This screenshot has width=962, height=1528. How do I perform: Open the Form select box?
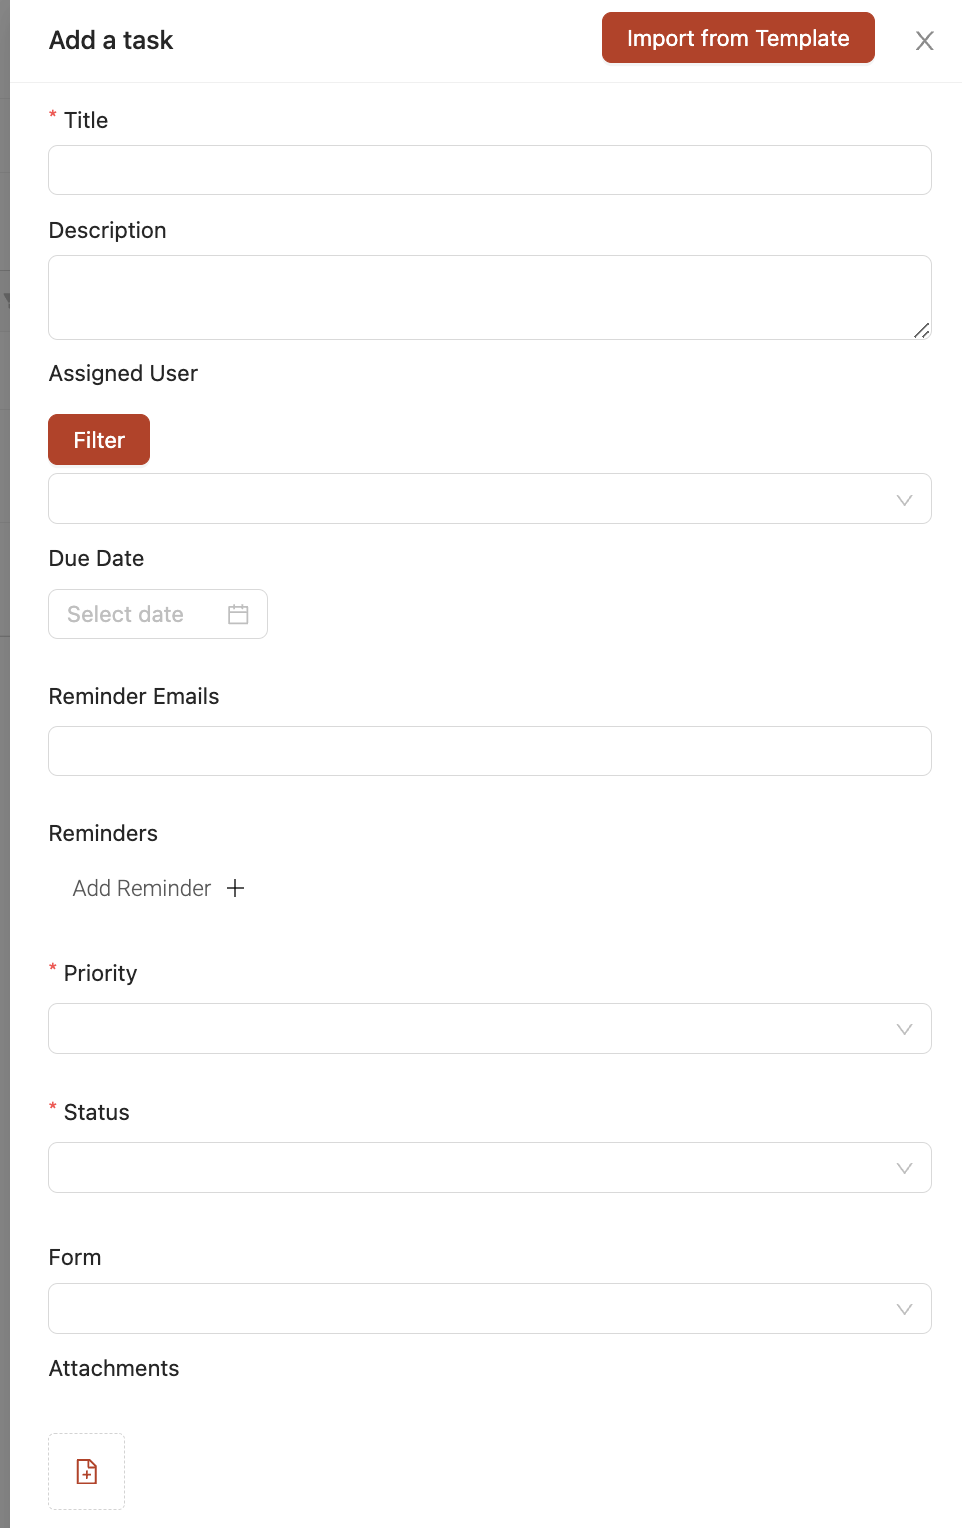coord(490,1309)
